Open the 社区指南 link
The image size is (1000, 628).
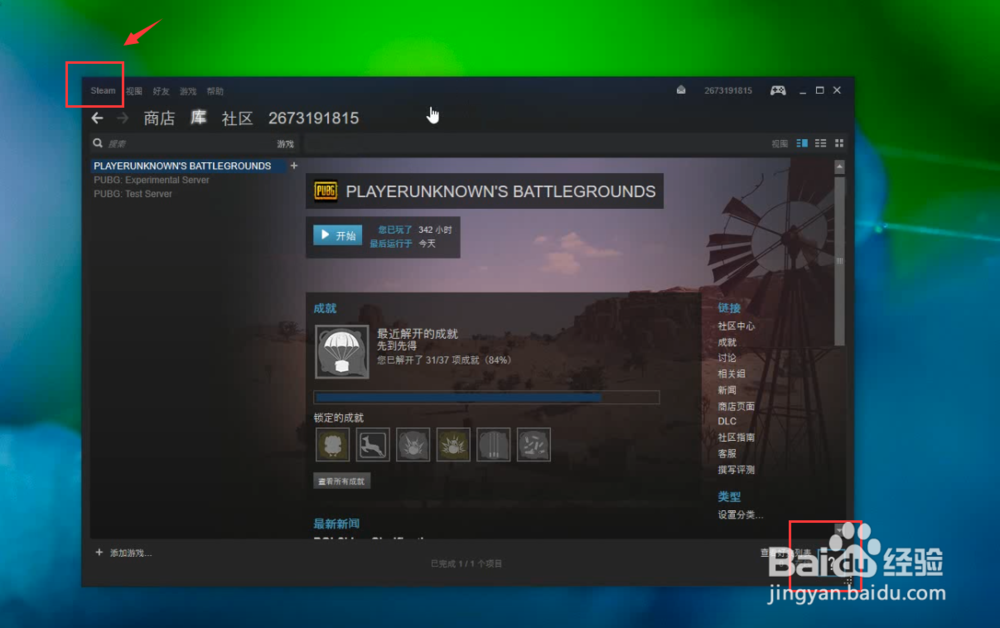point(736,437)
